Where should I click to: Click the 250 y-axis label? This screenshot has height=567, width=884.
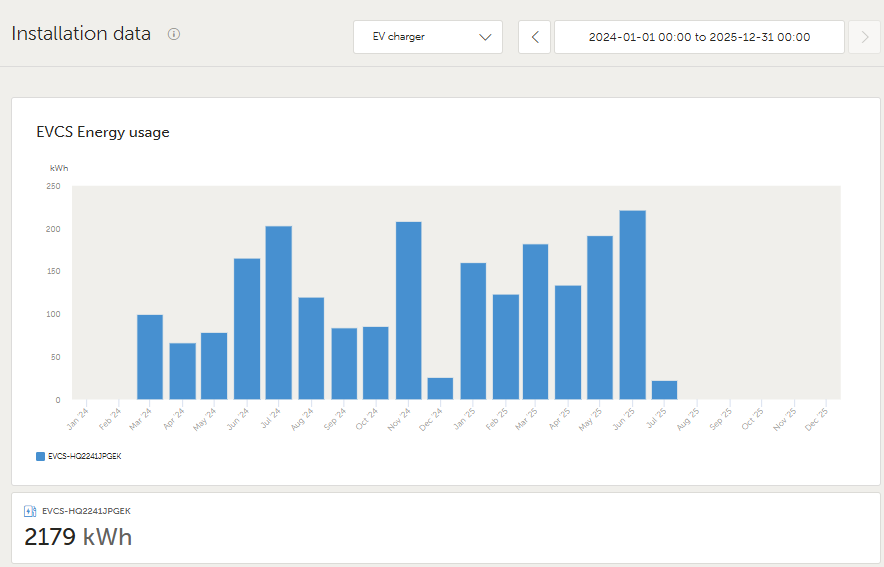pyautogui.click(x=53, y=186)
